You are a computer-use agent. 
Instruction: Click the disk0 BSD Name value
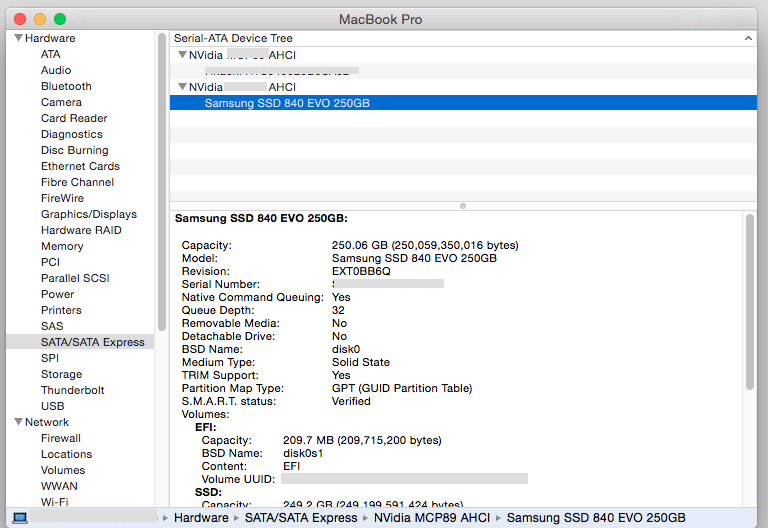pos(346,349)
